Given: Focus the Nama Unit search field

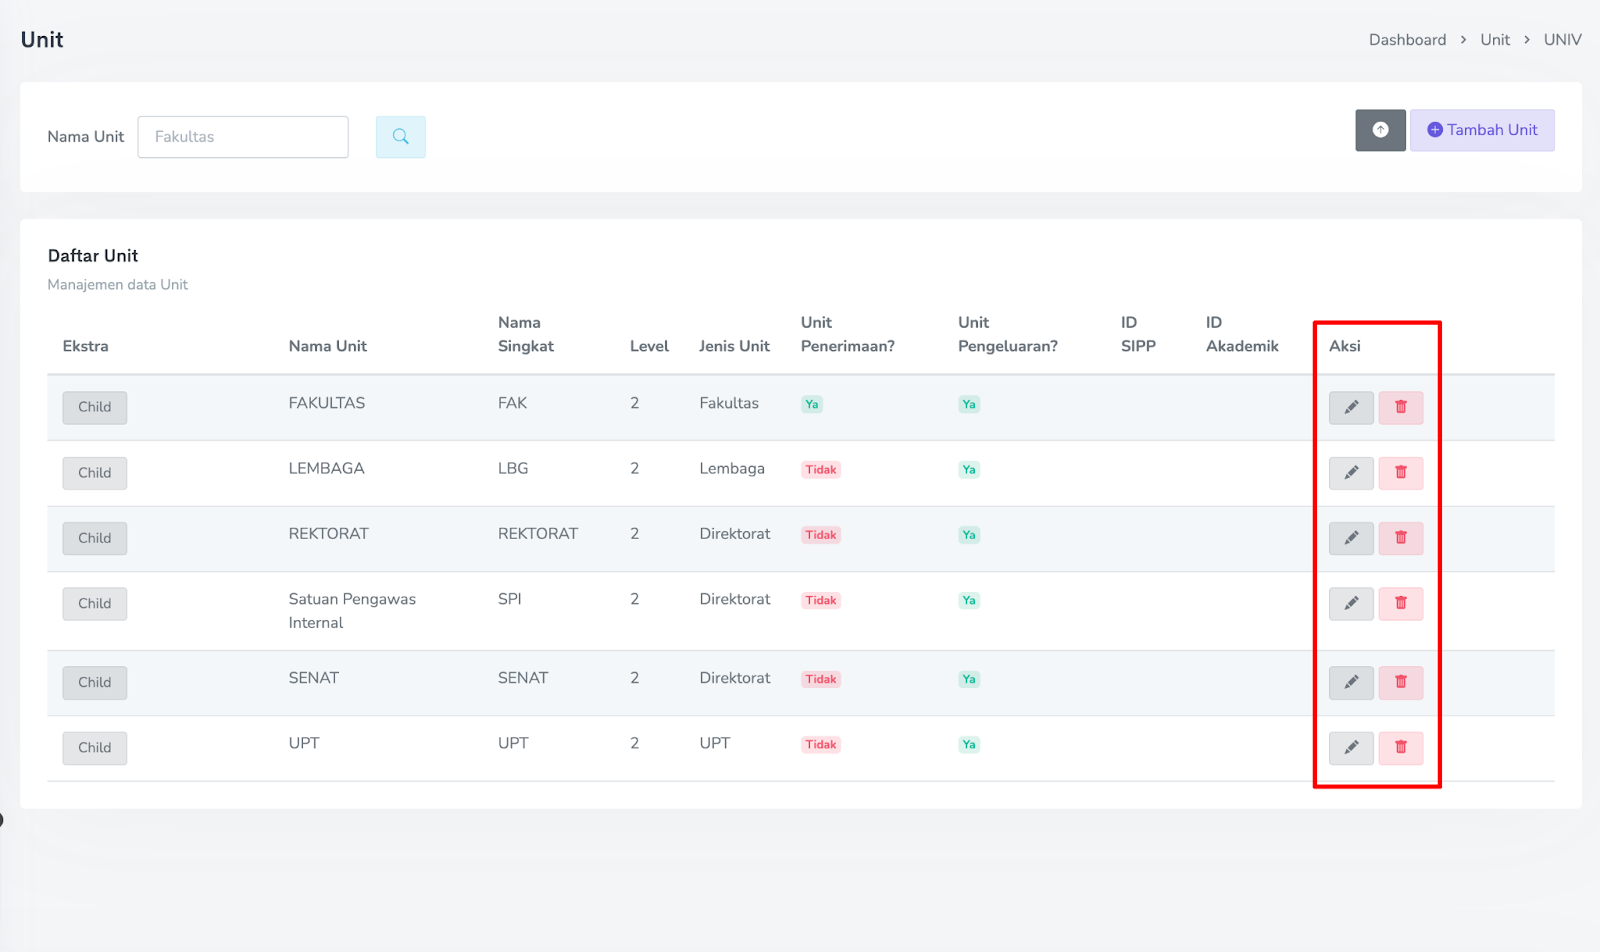Looking at the screenshot, I should (x=243, y=137).
